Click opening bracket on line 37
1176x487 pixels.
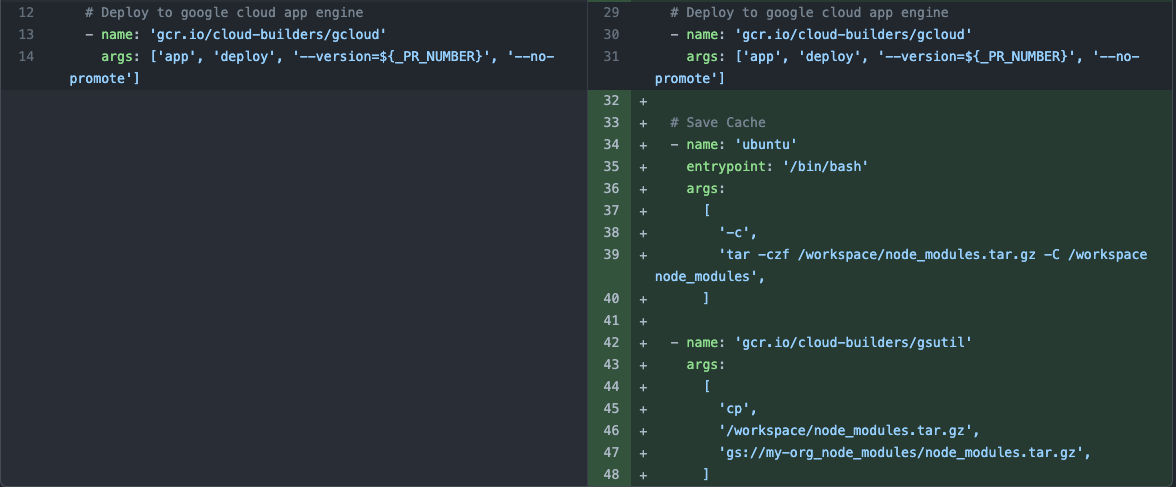[x=706, y=210]
